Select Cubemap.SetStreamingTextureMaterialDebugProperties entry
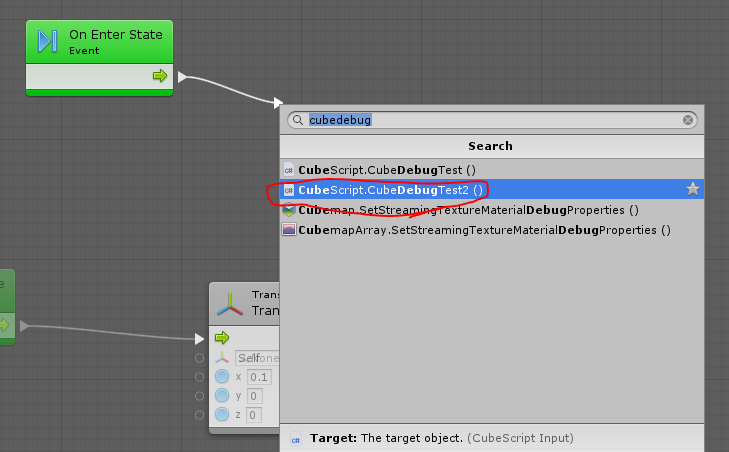Screen dimensions: 729x452 [x=468, y=210]
